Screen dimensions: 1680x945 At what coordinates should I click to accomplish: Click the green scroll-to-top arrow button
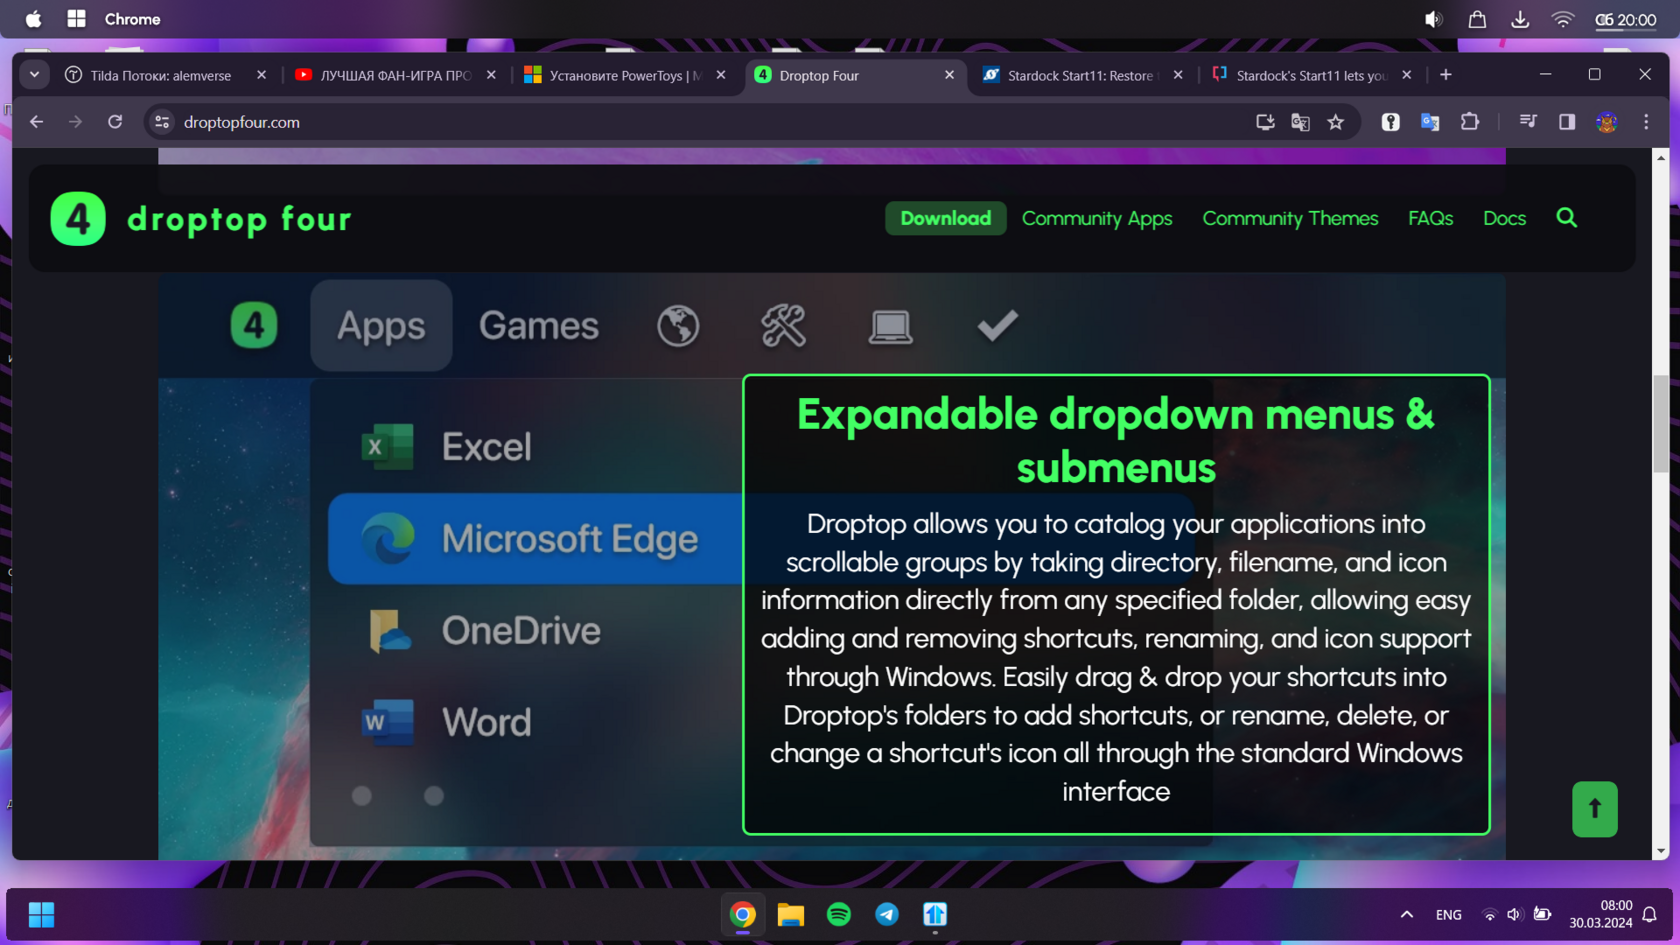pyautogui.click(x=1594, y=809)
